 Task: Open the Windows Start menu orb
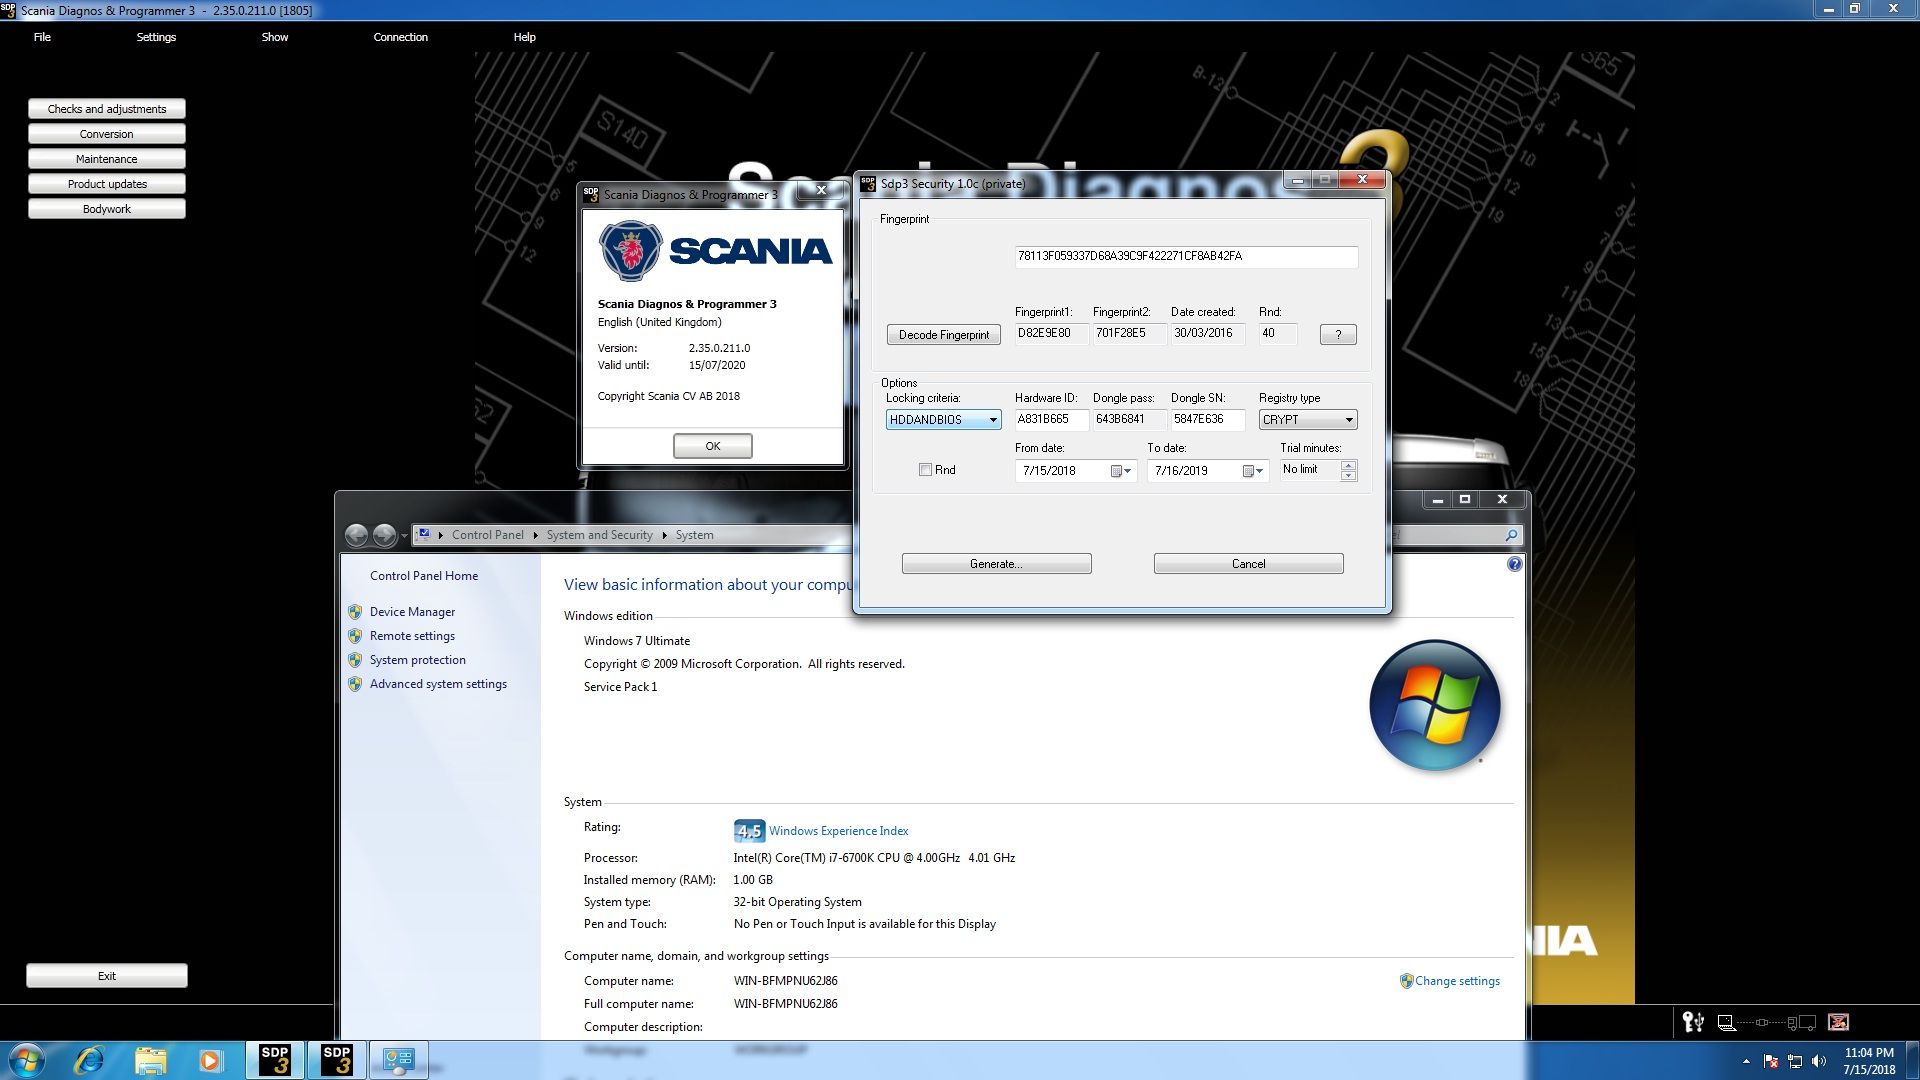[x=27, y=1060]
